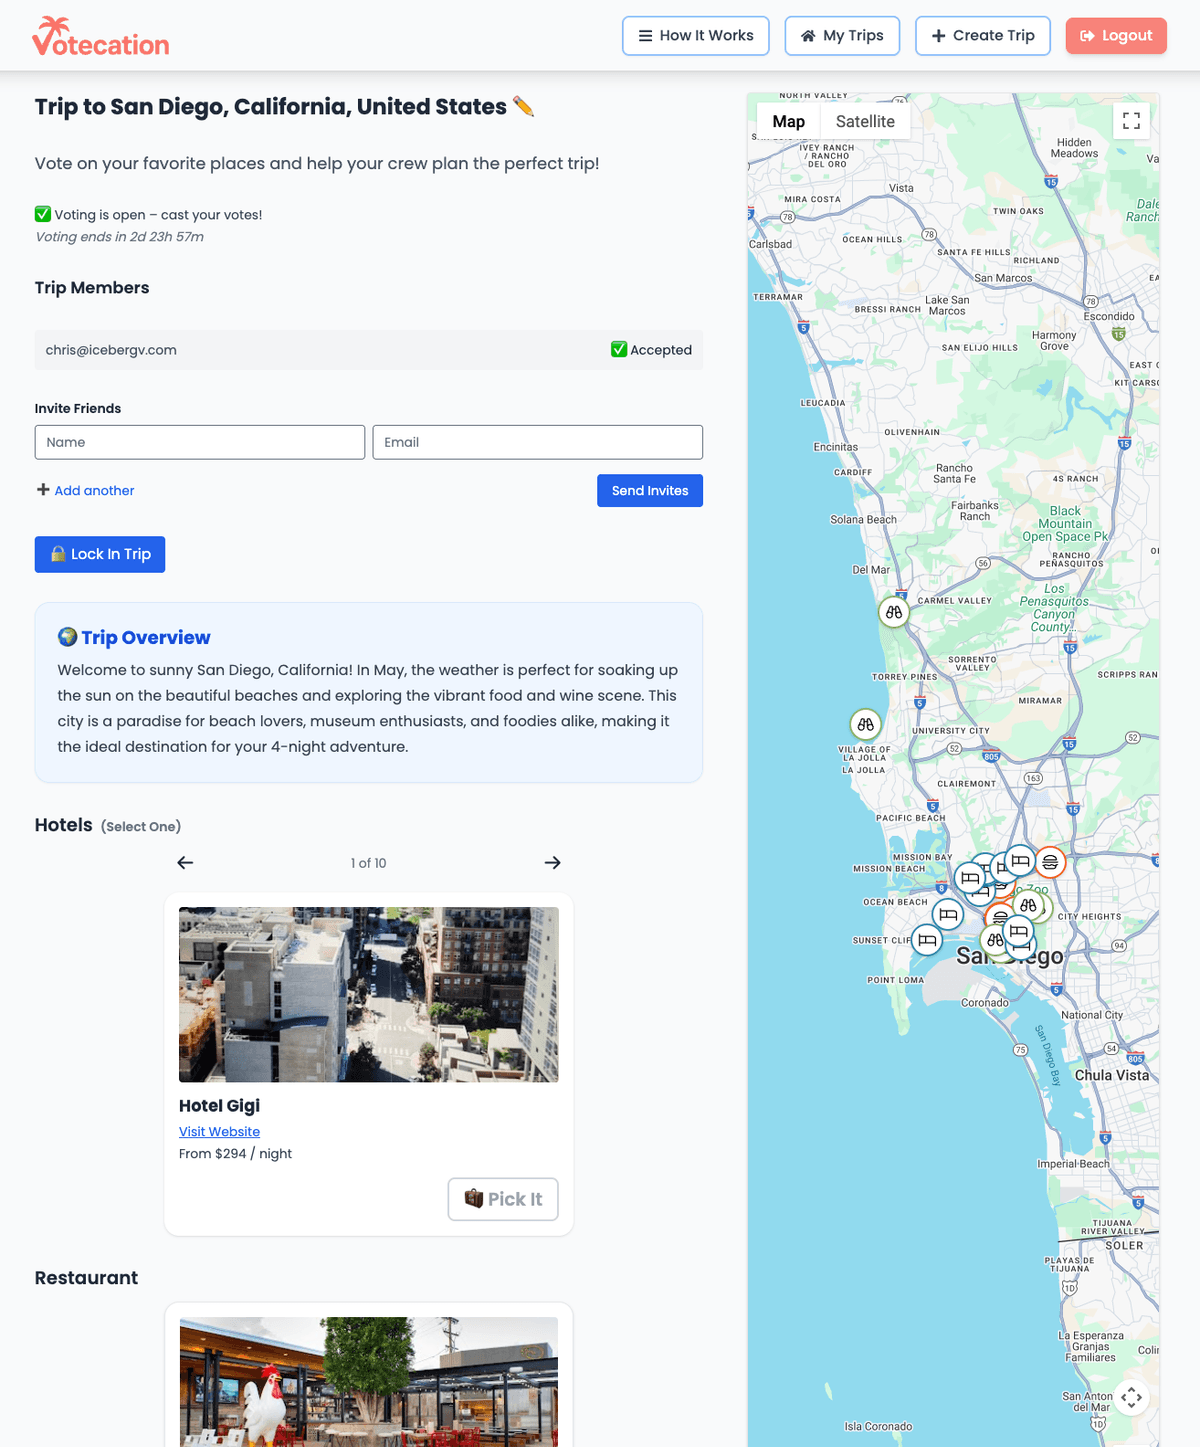
Task: Go back a hotel with the left arrow
Action: (185, 862)
